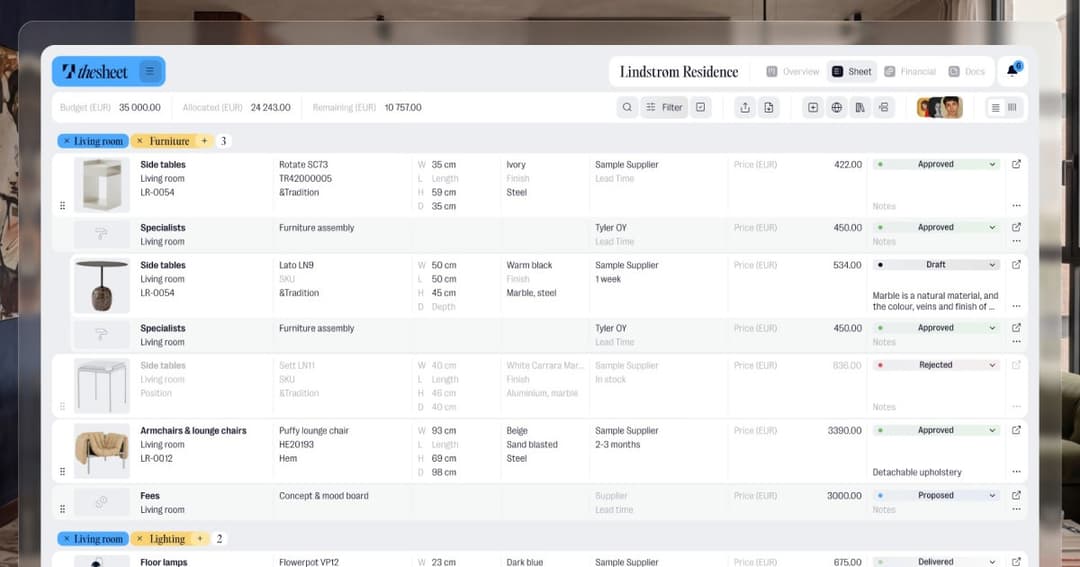This screenshot has width=1080, height=567.
Task: Click drag handle of Fees row
Action: coord(63,509)
